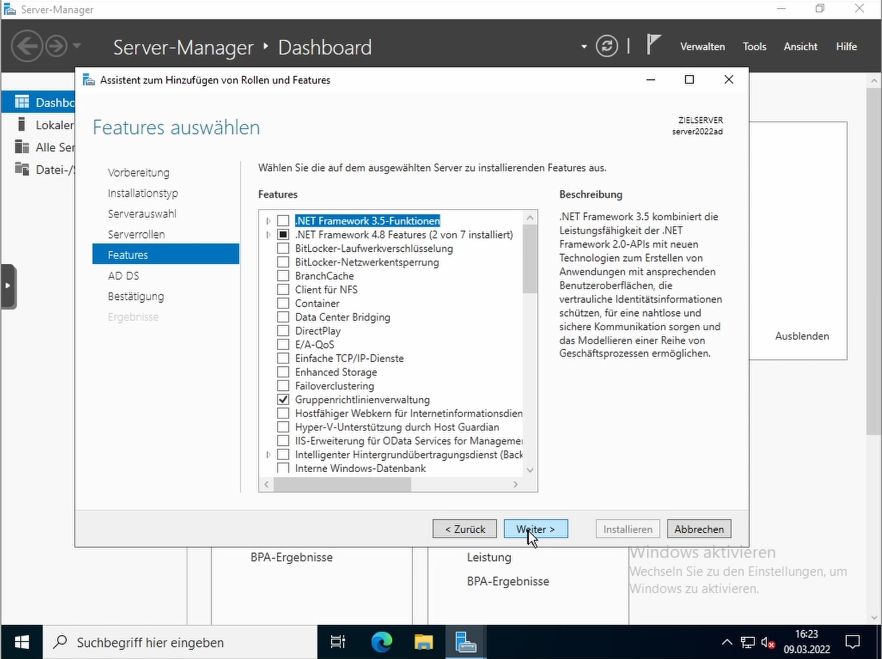882x659 pixels.
Task: Open the Tools menu
Action: (x=754, y=47)
